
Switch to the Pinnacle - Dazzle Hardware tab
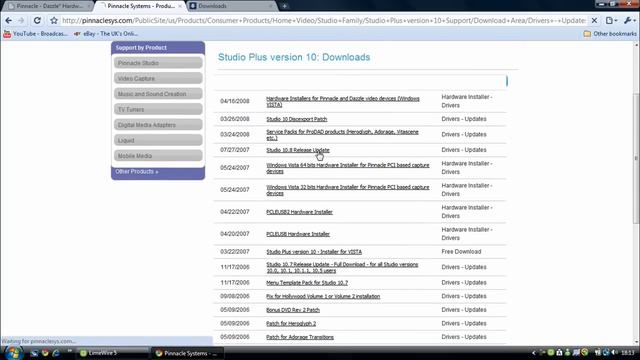48,6
